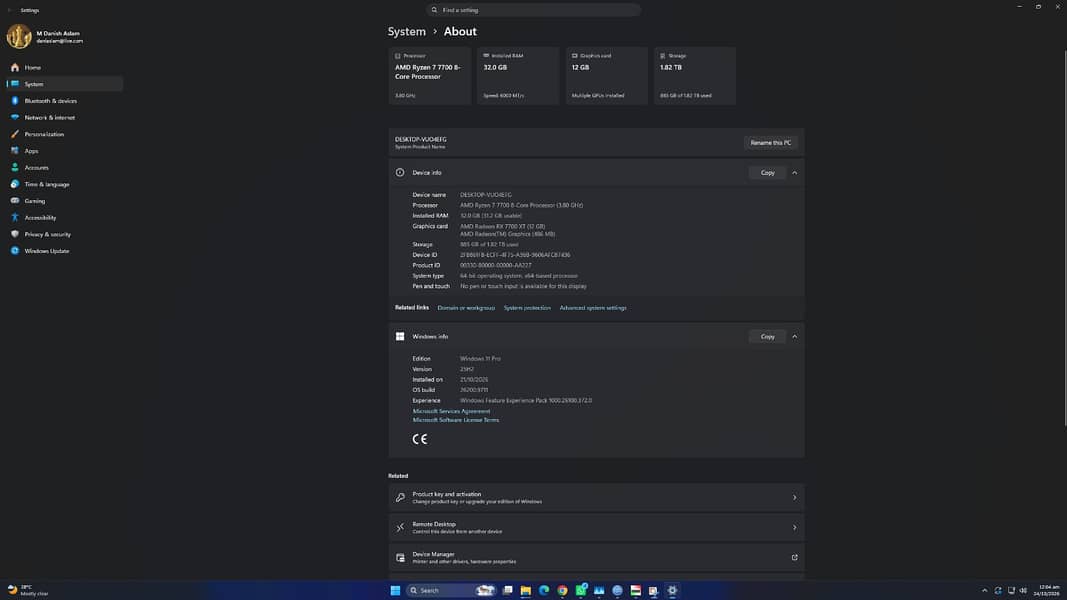
Task: Click the Device Manager icon
Action: pos(400,558)
